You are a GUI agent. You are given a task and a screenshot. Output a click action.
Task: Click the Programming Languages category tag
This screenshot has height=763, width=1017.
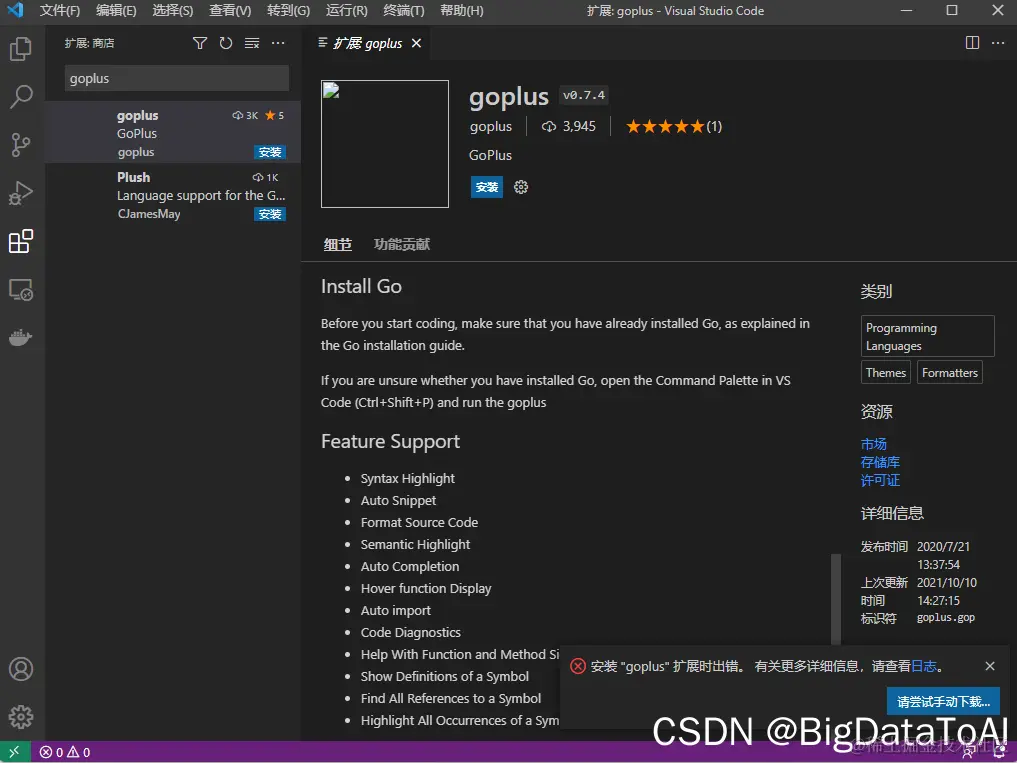click(x=927, y=336)
